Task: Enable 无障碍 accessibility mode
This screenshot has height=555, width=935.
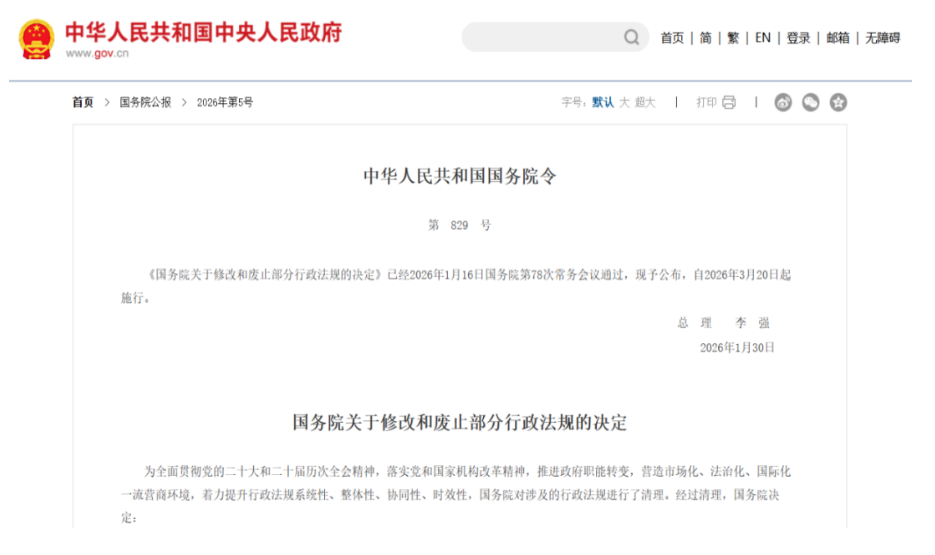Action: [x=882, y=38]
